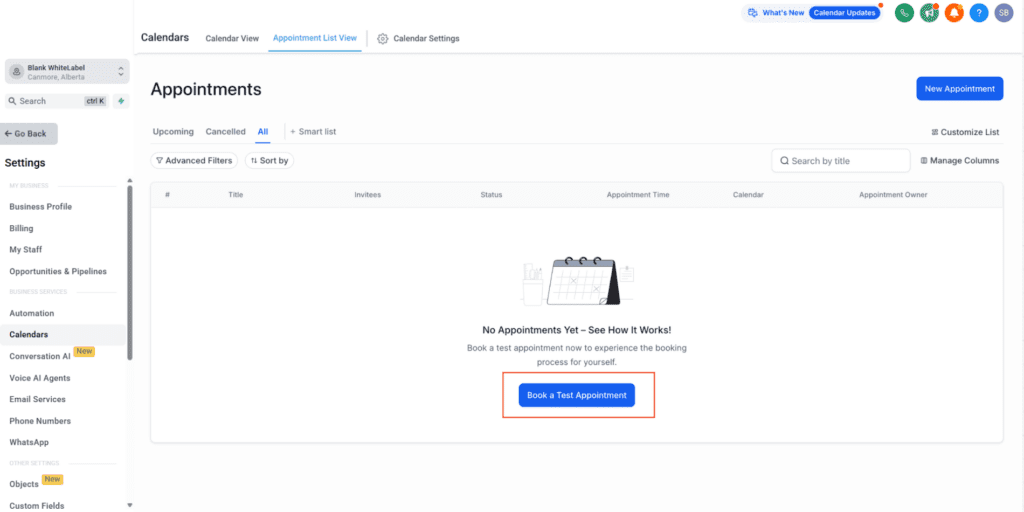Click Book a Test Appointment button
Viewport: 1024px width, 512px height.
tap(577, 395)
